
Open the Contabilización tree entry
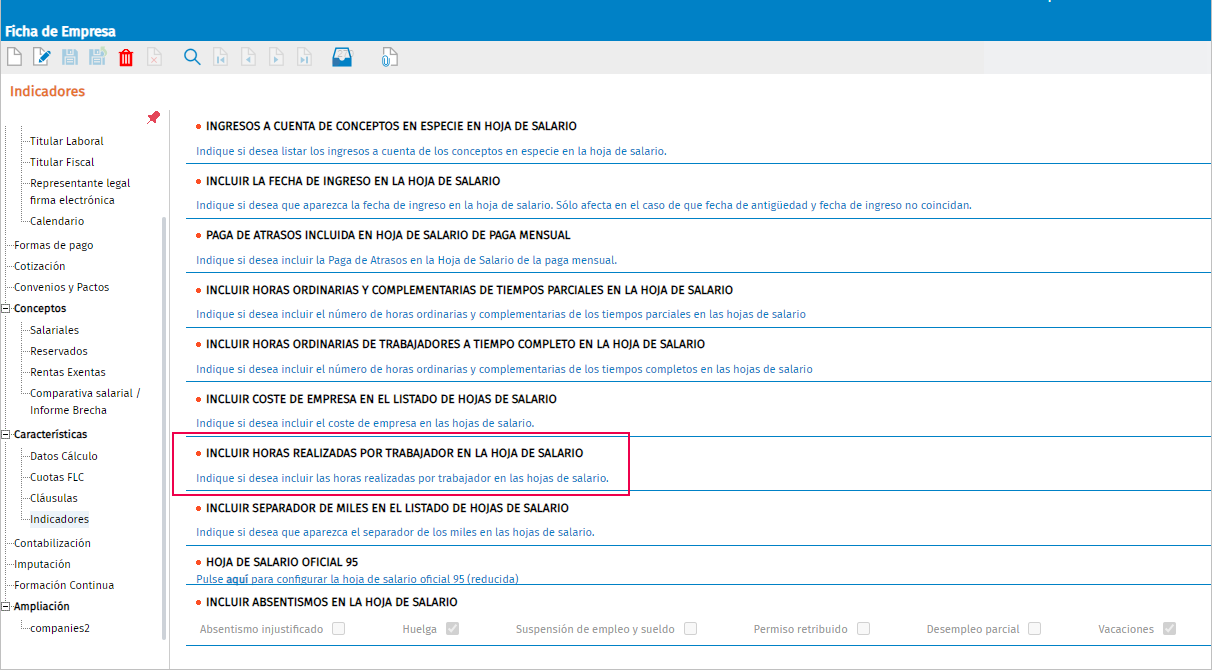52,543
